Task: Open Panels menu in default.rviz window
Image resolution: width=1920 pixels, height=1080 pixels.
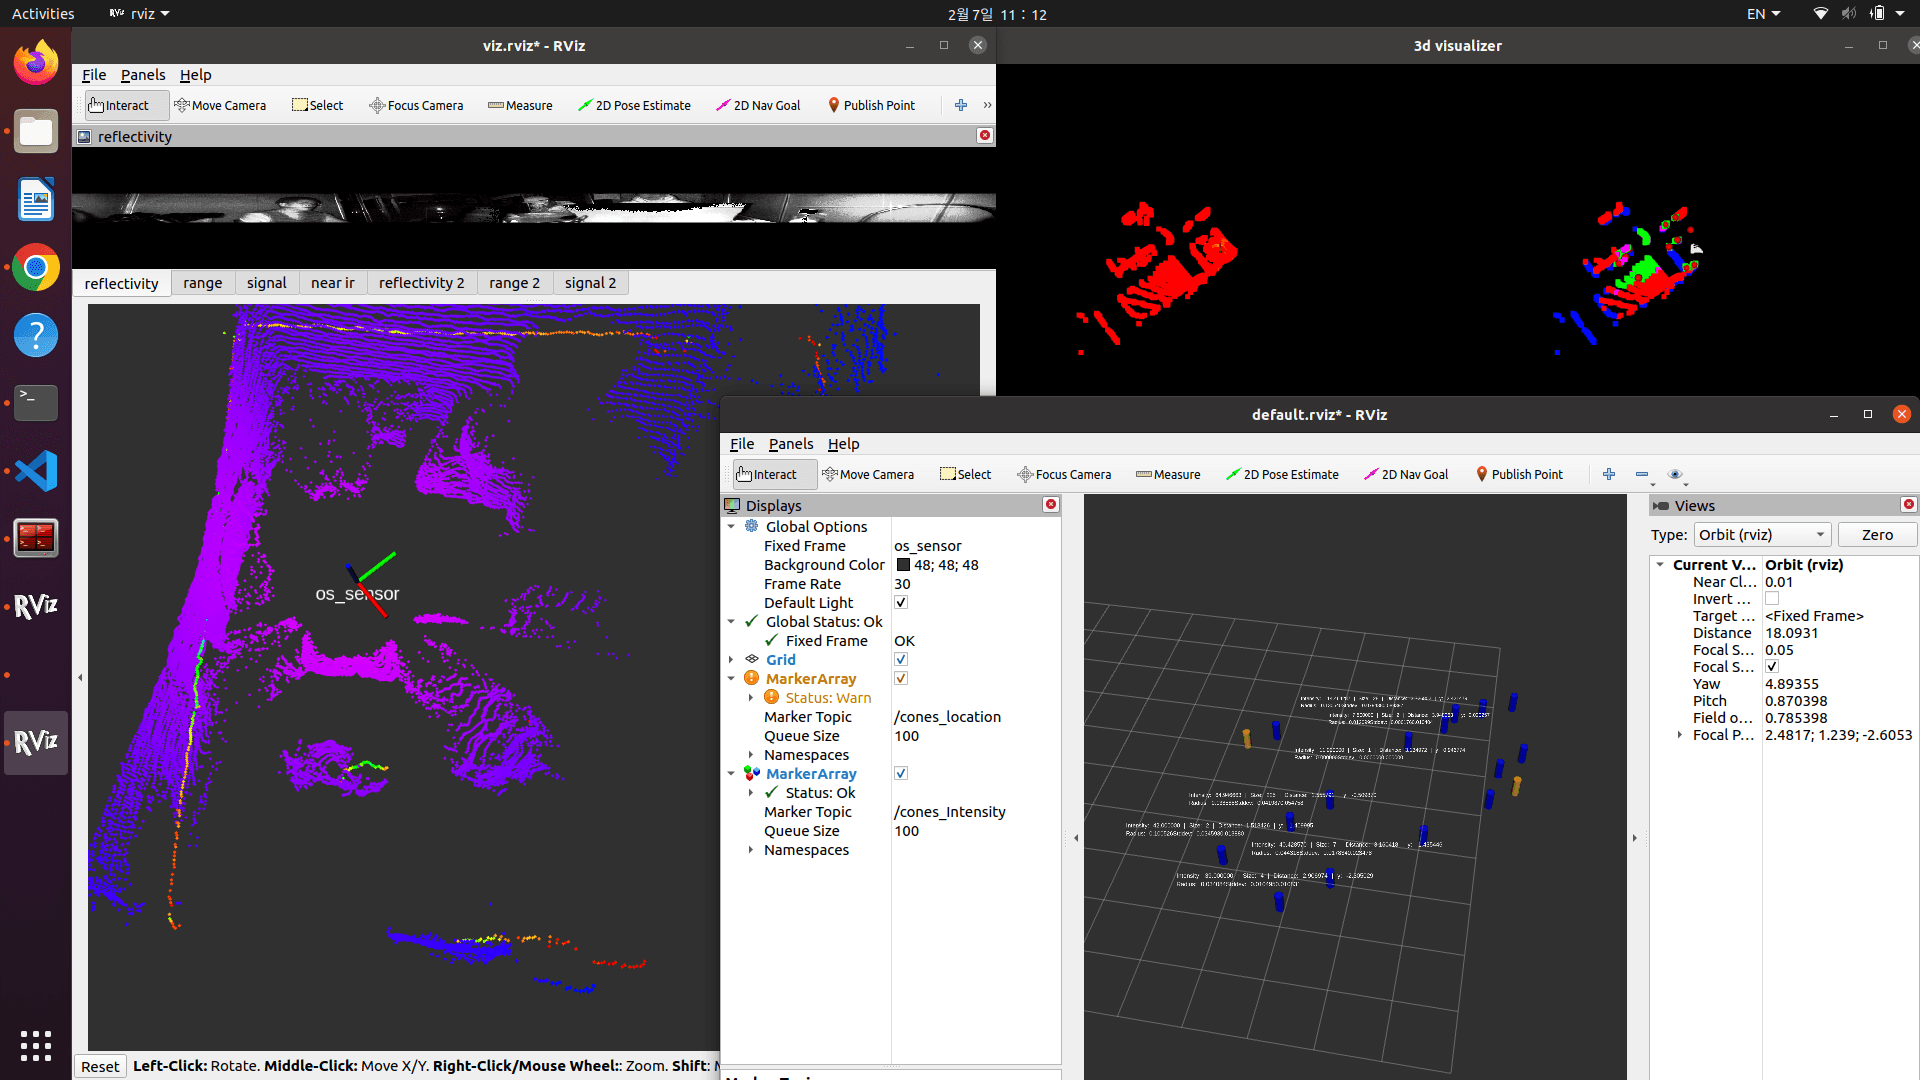Action: point(791,444)
